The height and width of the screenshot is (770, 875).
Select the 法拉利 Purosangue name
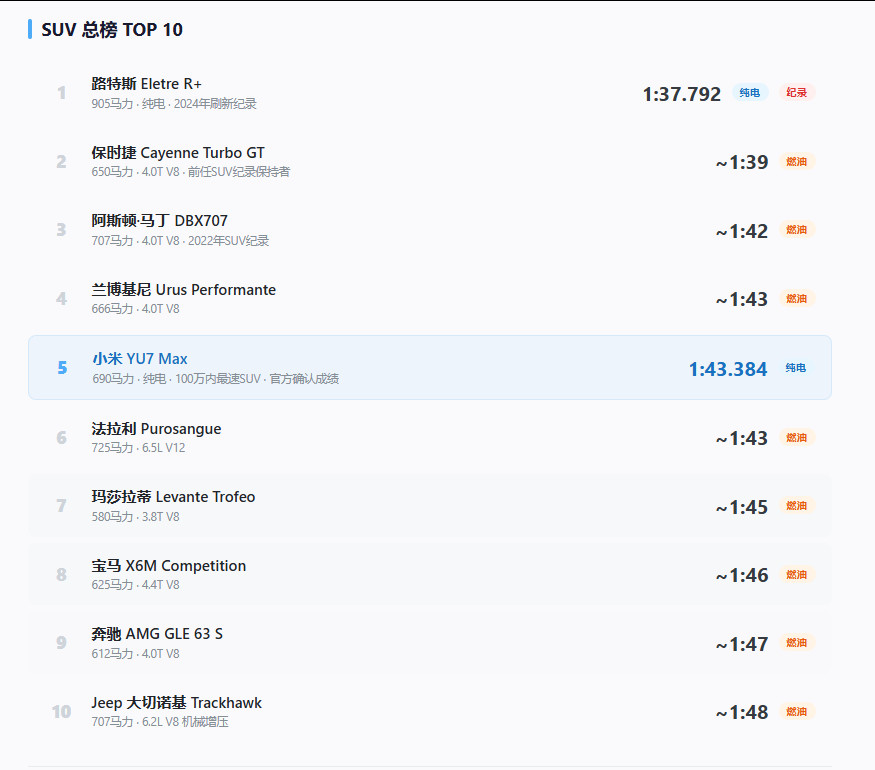click(156, 429)
